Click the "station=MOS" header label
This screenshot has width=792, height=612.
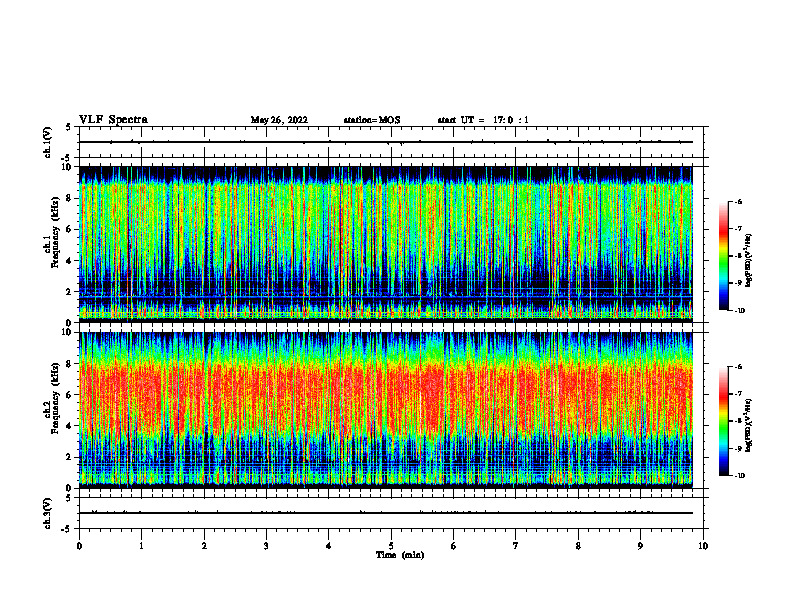[372, 120]
